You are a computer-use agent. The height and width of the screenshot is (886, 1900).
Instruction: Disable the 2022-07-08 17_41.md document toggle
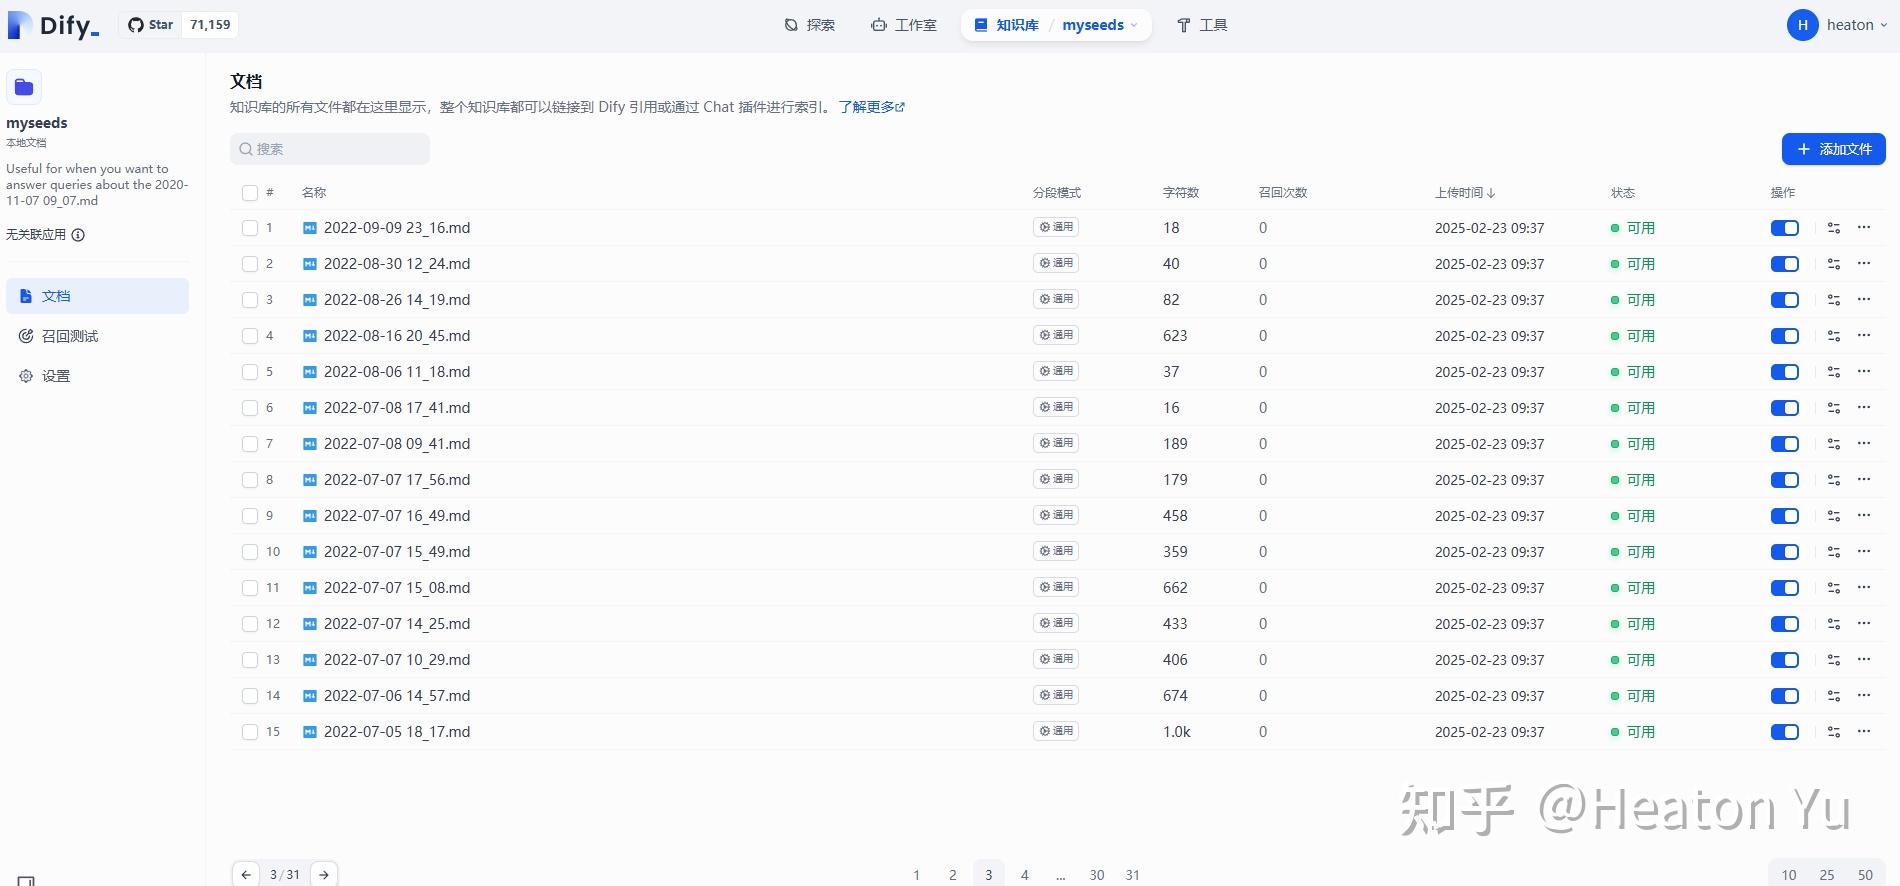click(1785, 408)
